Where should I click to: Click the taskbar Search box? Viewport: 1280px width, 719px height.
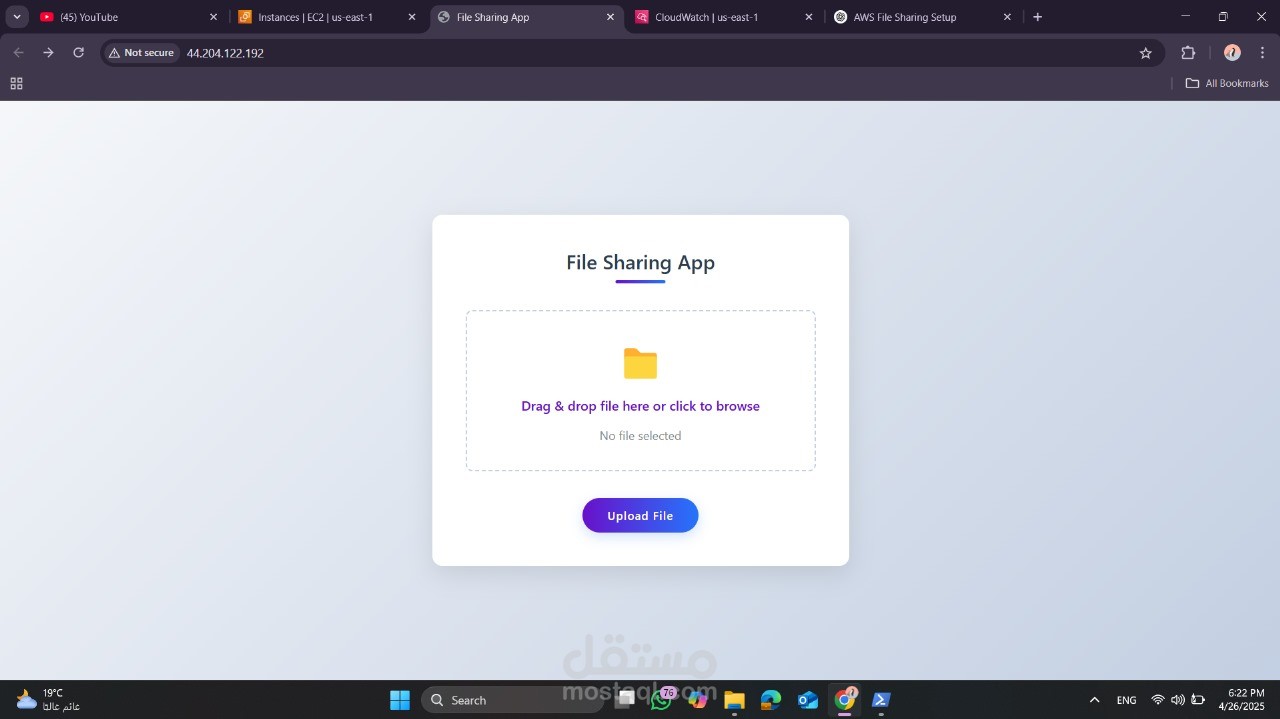[x=512, y=700]
